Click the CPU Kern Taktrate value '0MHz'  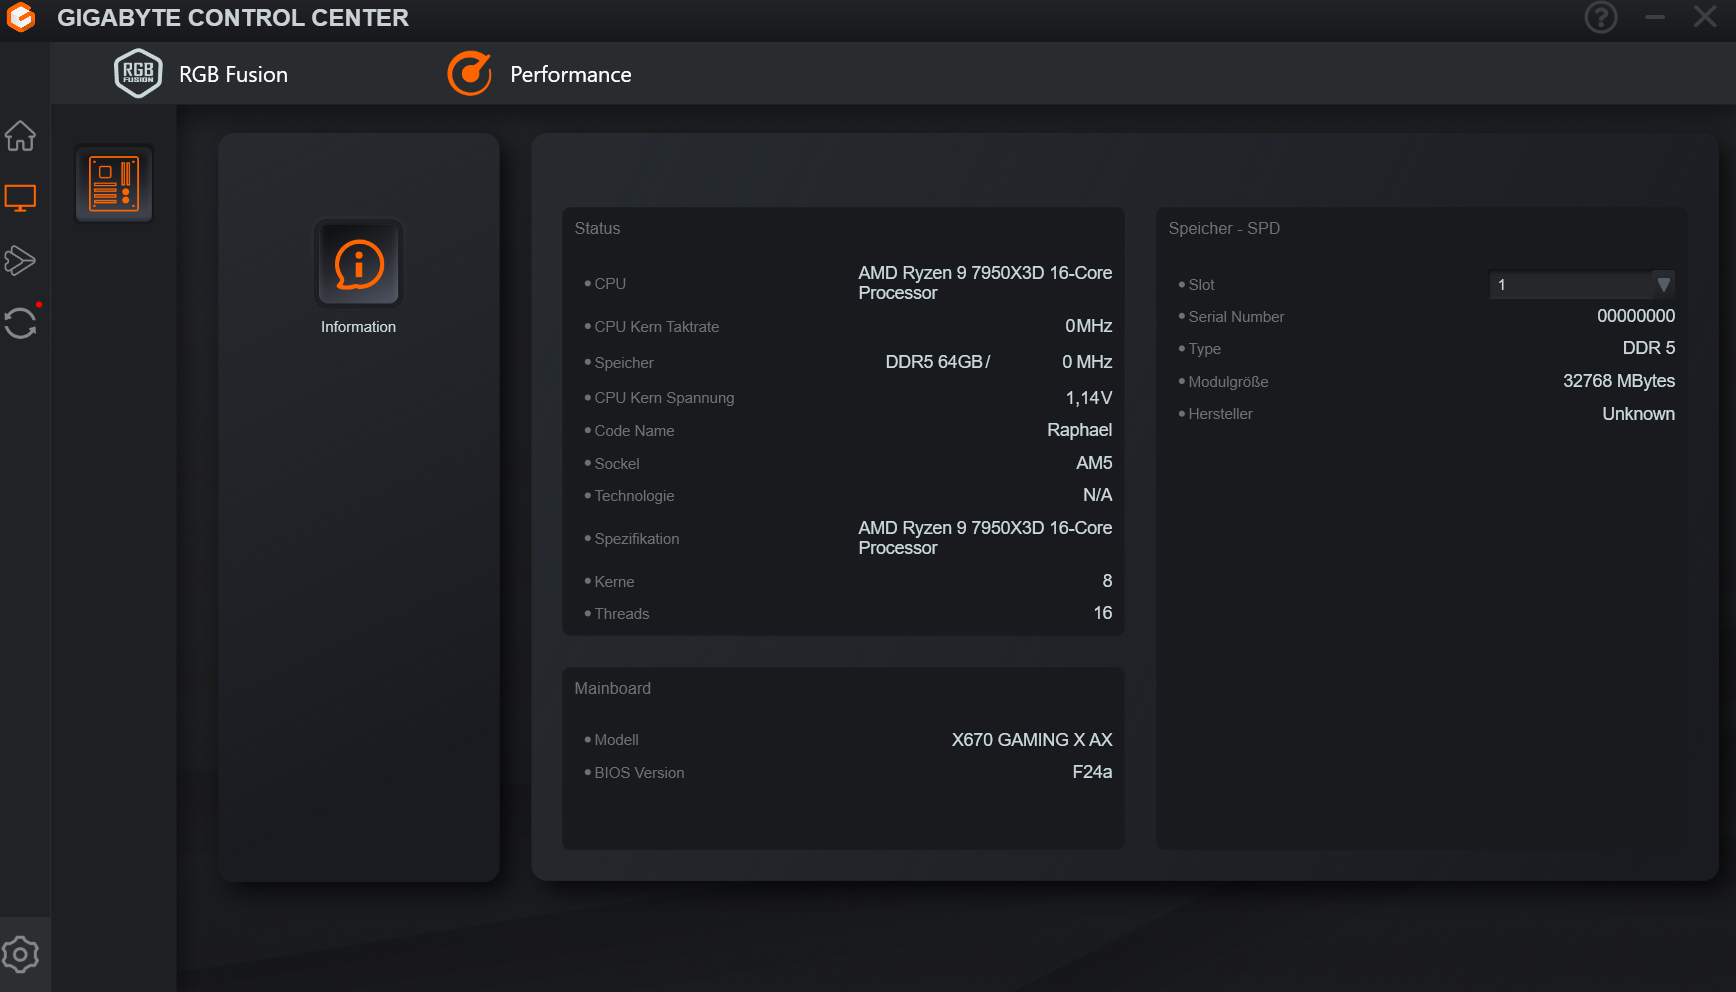click(x=1089, y=326)
